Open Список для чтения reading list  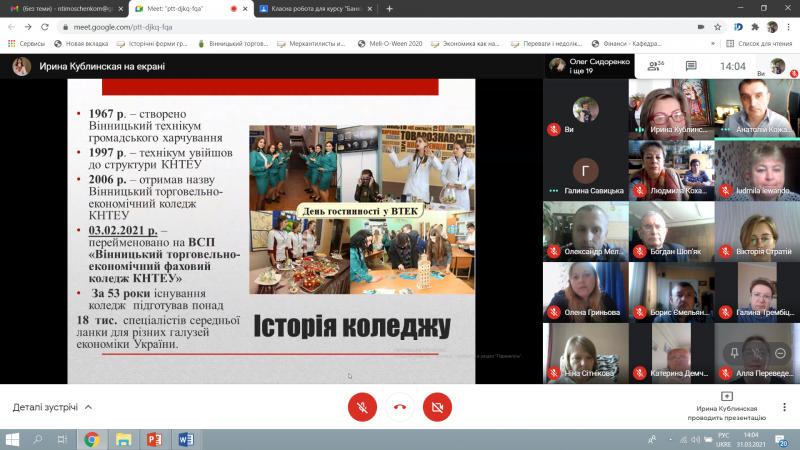759,44
